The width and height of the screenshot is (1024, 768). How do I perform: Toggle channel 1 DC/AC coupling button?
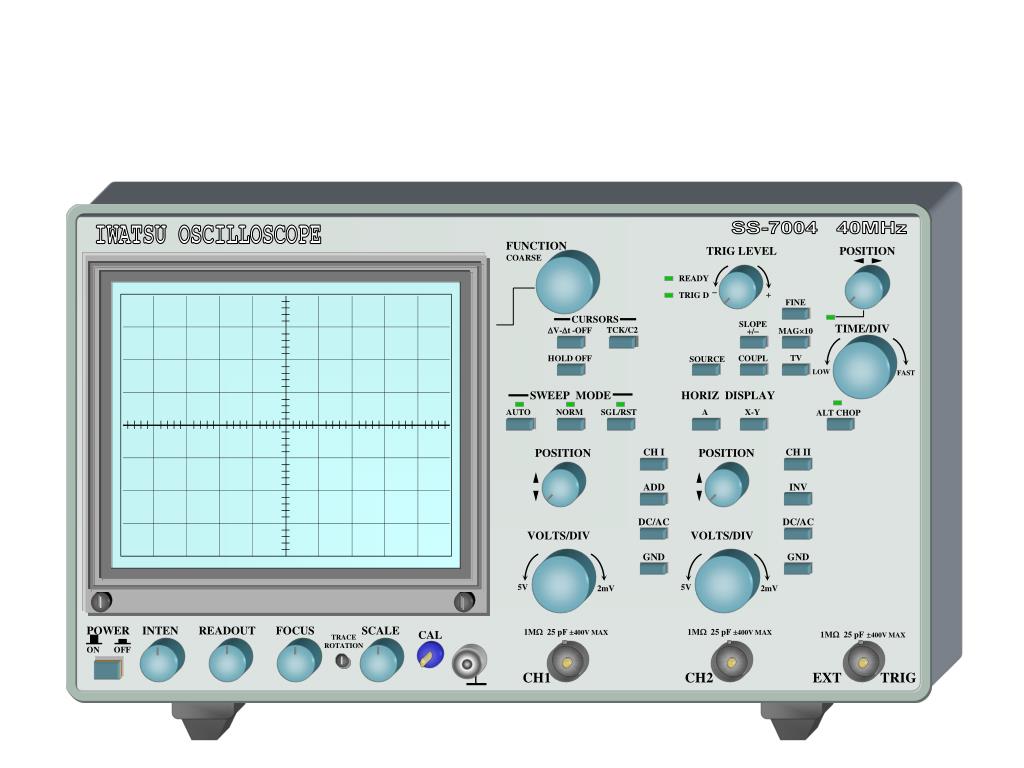point(654,534)
